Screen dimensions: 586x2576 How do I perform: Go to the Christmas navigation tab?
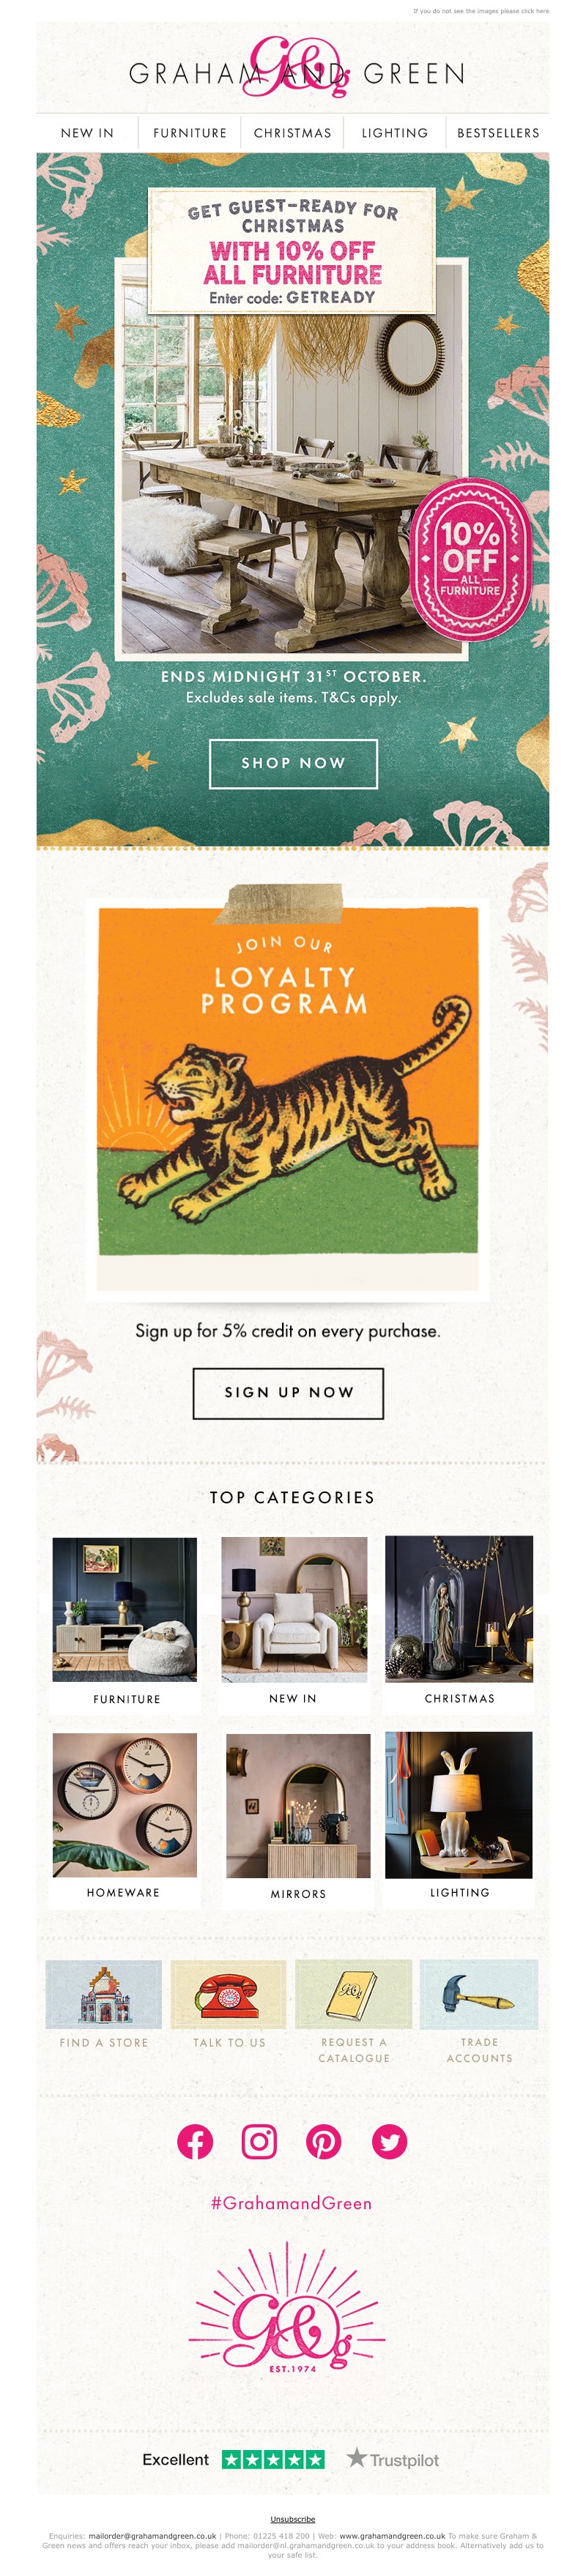[292, 133]
